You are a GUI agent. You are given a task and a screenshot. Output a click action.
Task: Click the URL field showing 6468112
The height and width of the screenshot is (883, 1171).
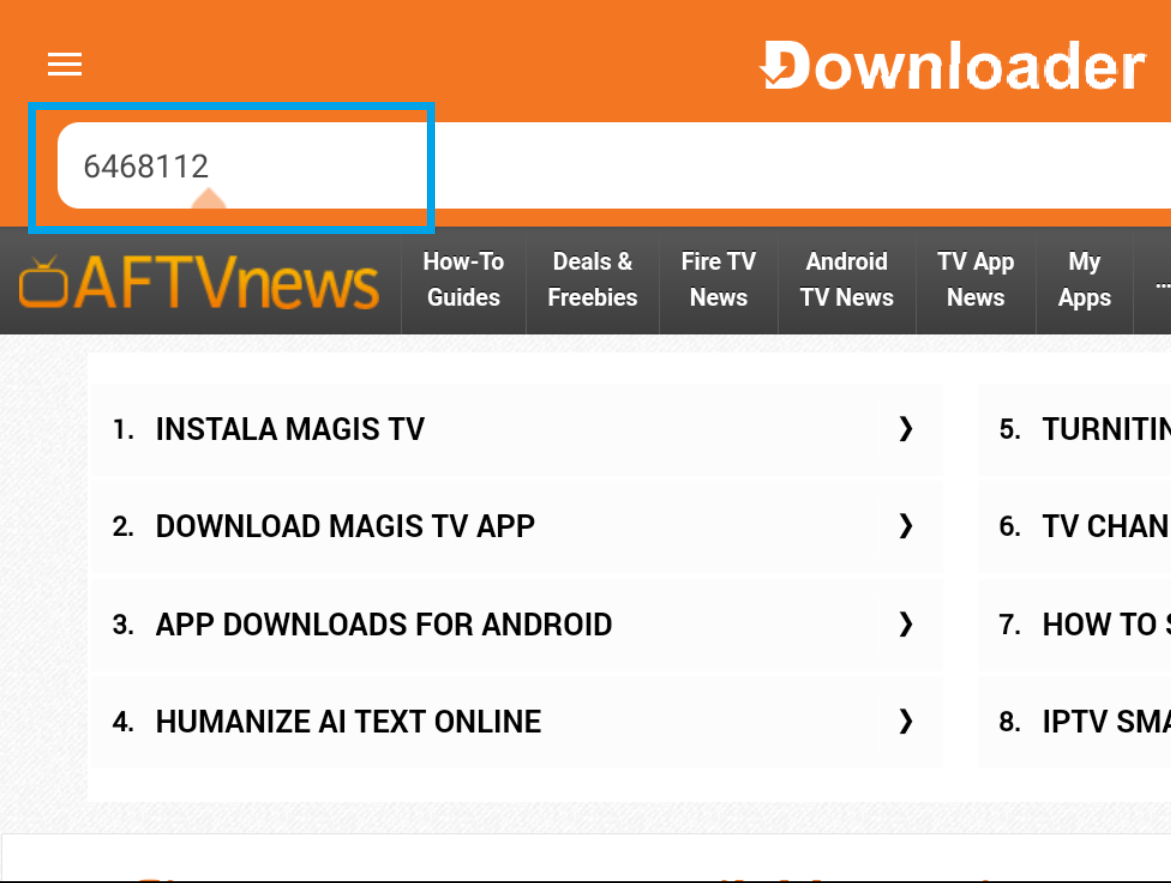230,165
